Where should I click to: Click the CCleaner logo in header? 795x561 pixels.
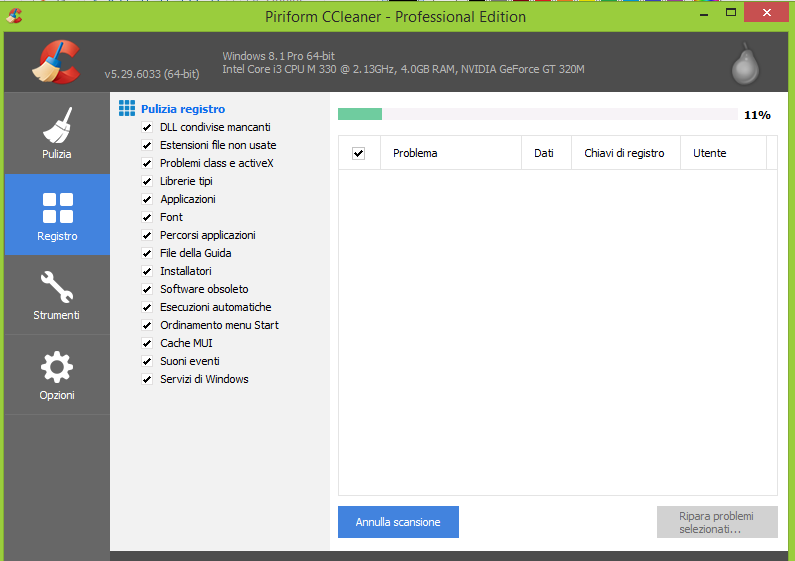click(56, 62)
